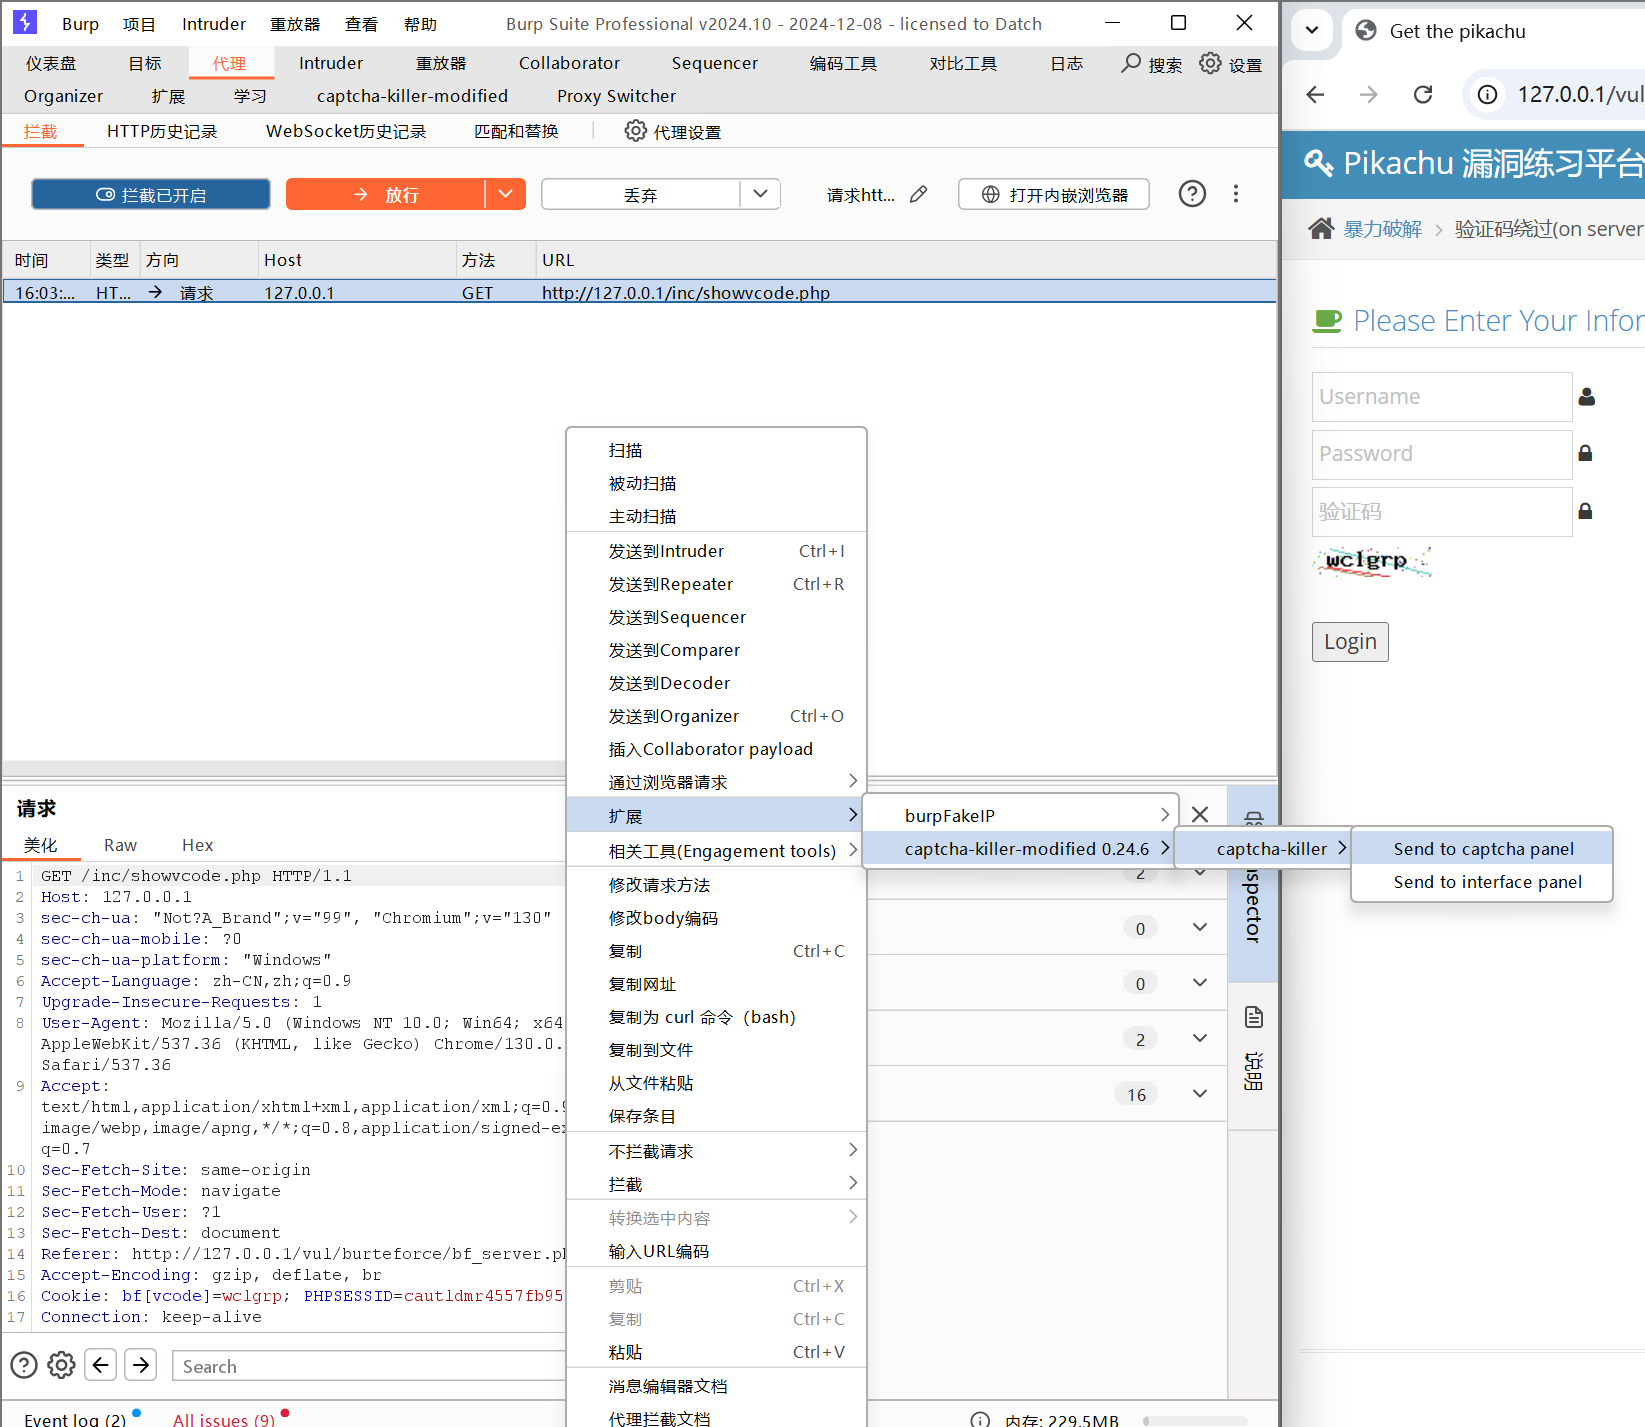Screen dimensions: 1645x1427
Task: Open the notes document icon in sidebar
Action: click(x=1254, y=1018)
